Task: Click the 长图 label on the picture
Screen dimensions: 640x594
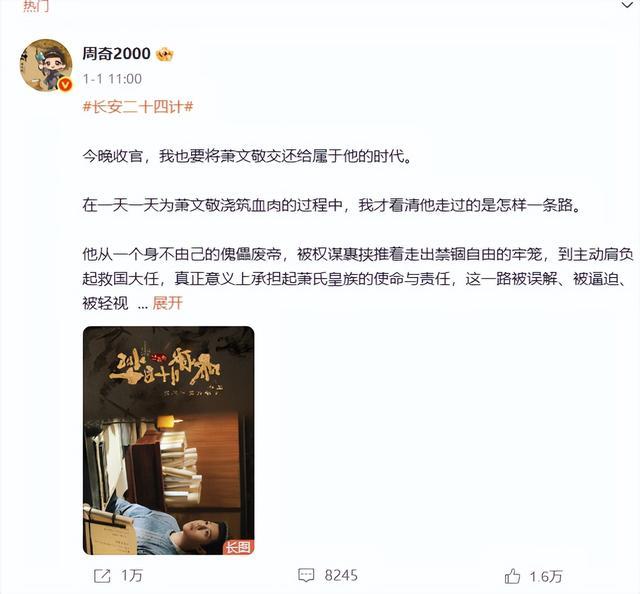Action: pyautogui.click(x=238, y=547)
